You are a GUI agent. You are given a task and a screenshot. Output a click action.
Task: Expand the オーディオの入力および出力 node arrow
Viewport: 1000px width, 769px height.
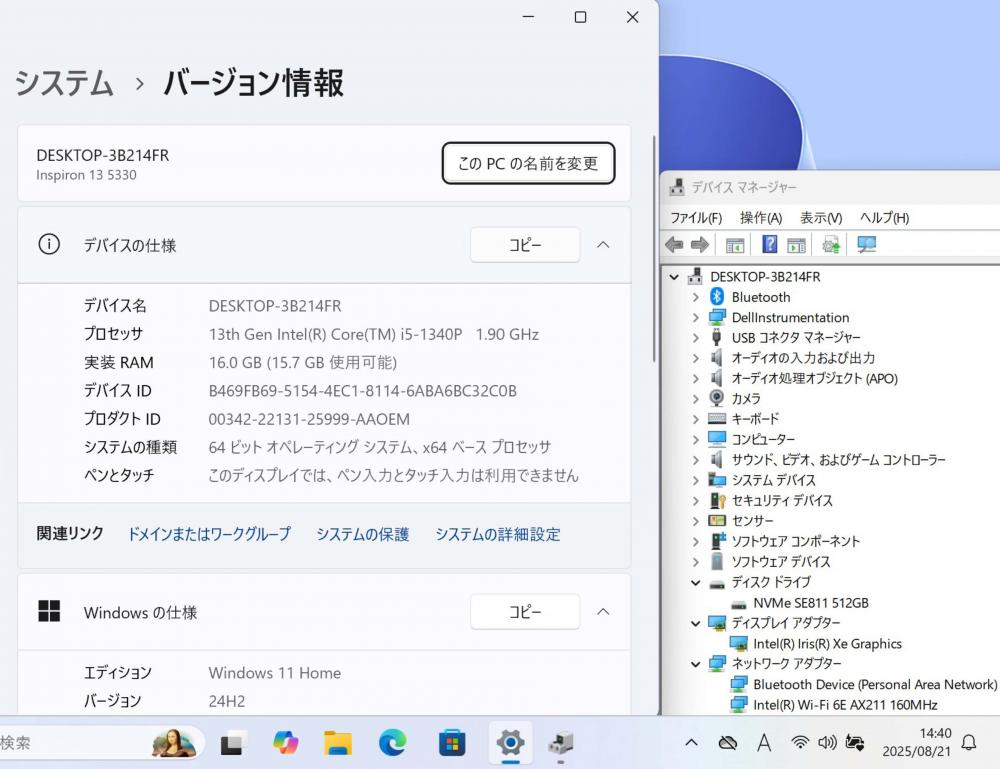click(696, 358)
